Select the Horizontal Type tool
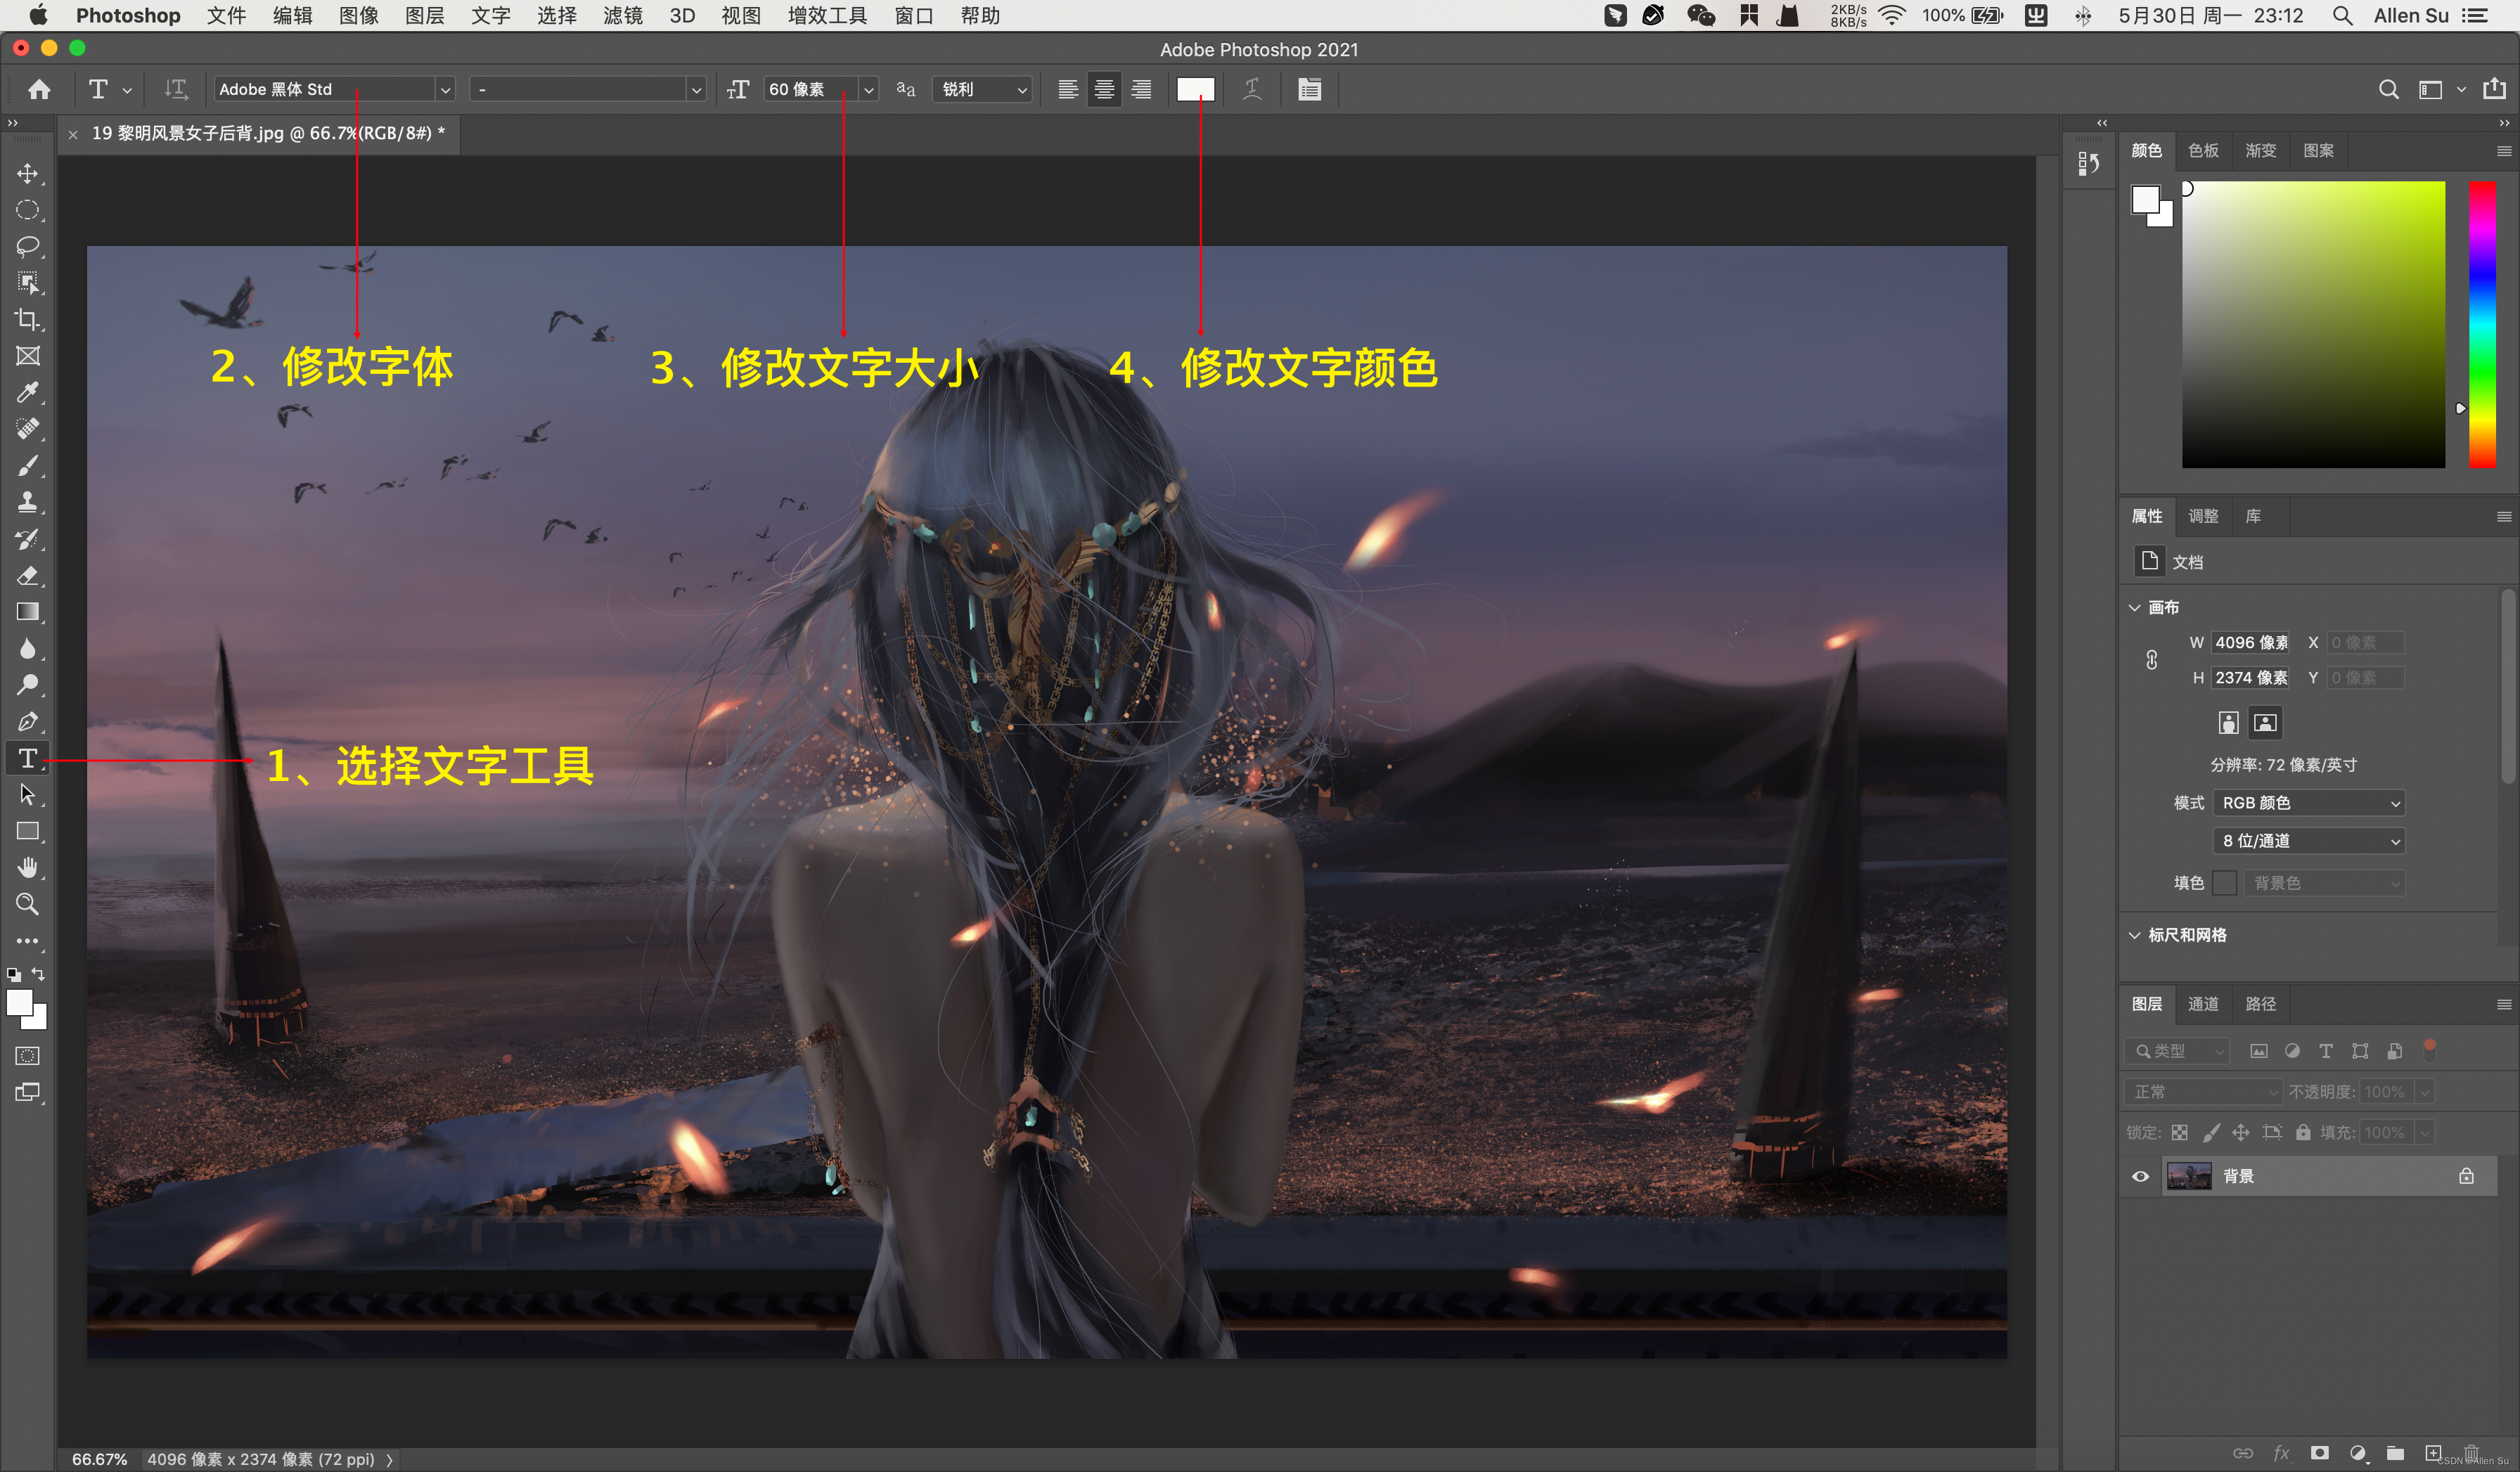Viewport: 2520px width, 1472px height. point(27,758)
